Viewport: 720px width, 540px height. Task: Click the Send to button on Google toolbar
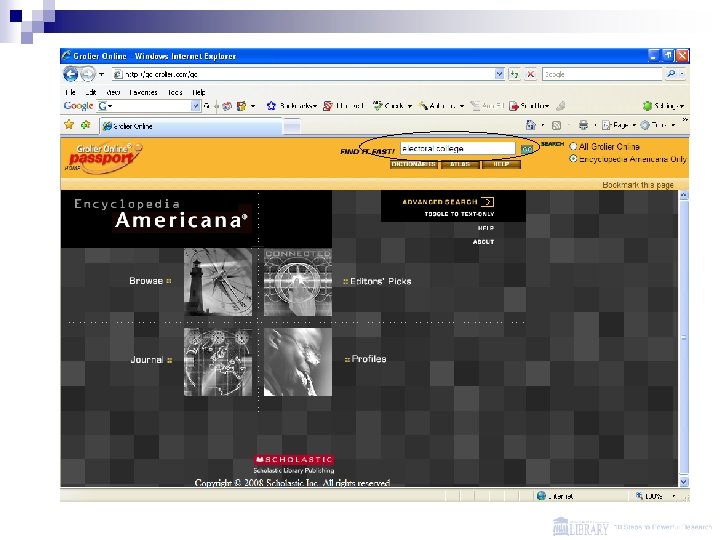pos(529,106)
